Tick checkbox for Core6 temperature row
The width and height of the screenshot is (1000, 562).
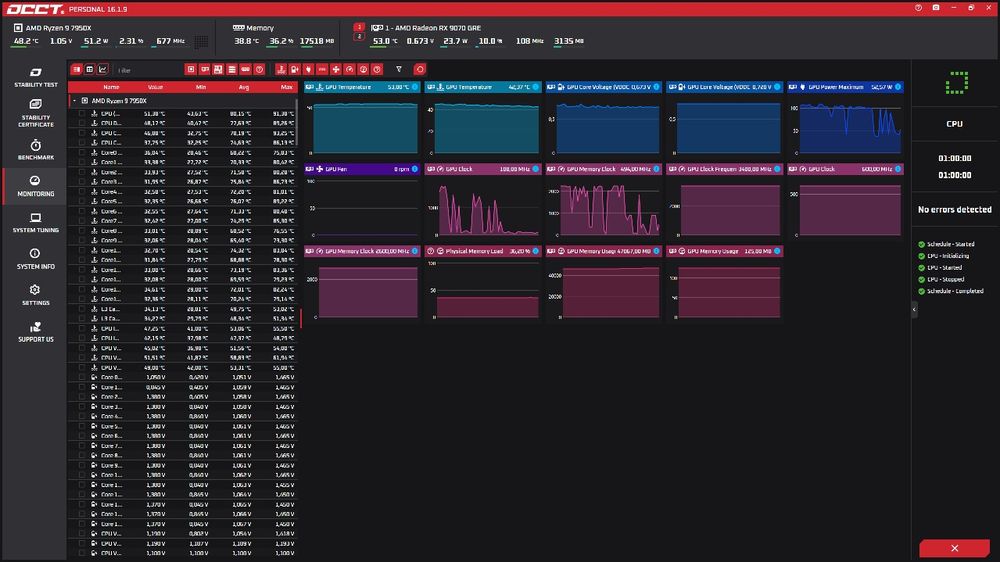[82, 211]
